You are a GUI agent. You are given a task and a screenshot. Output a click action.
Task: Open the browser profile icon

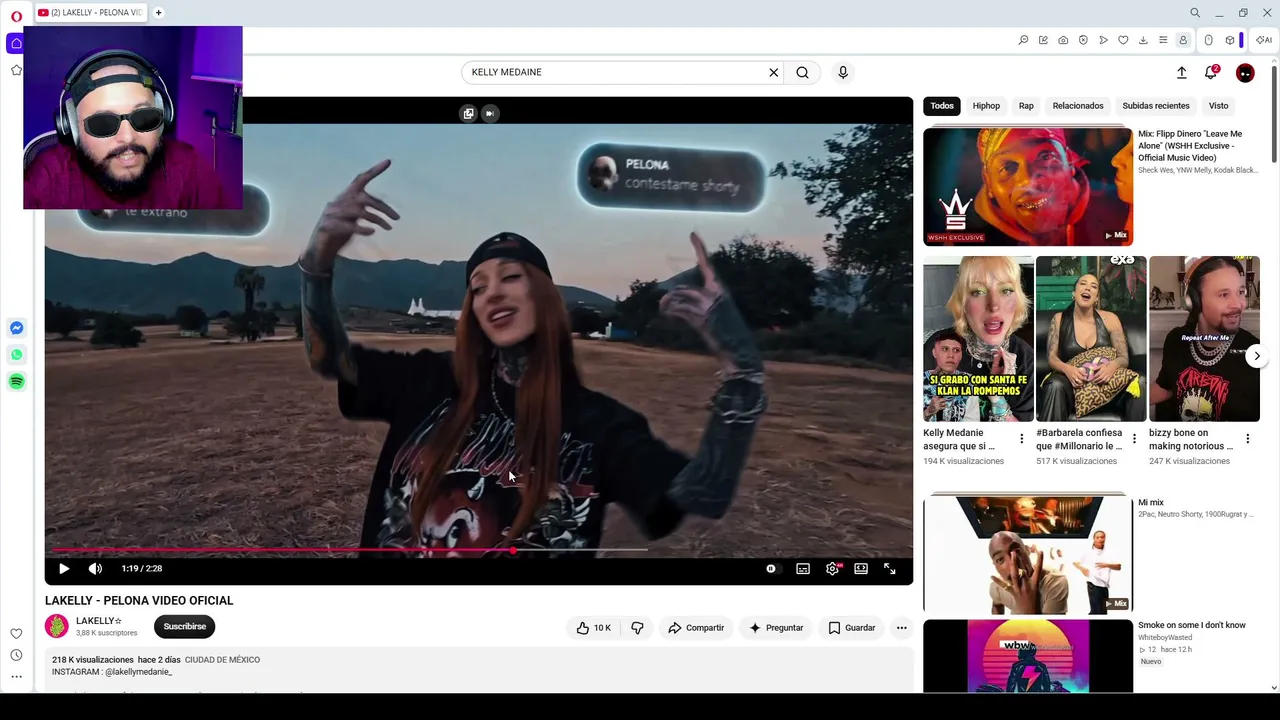point(1183,40)
